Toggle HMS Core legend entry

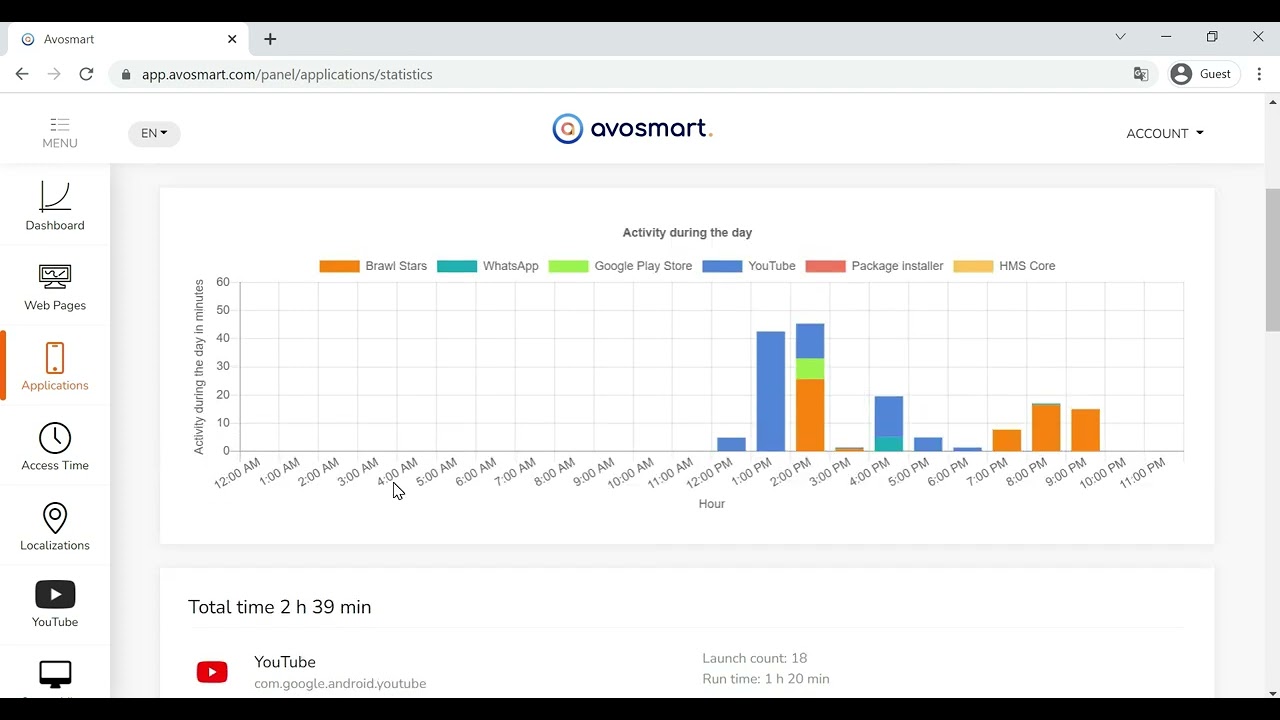coord(1004,266)
